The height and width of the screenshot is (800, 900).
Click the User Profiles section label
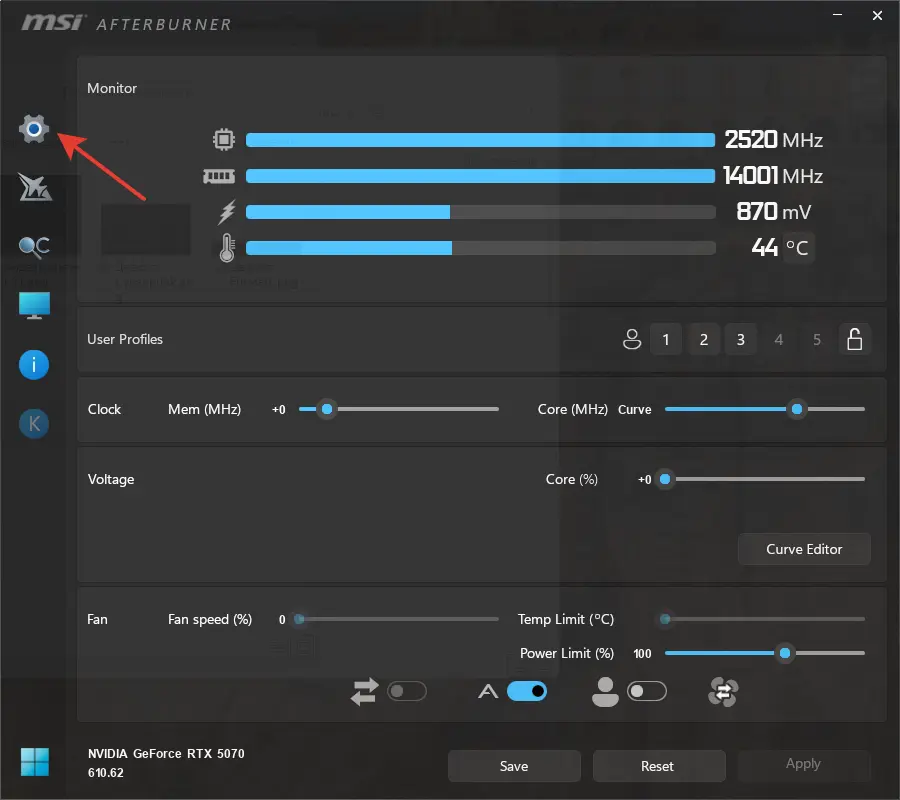click(x=125, y=339)
